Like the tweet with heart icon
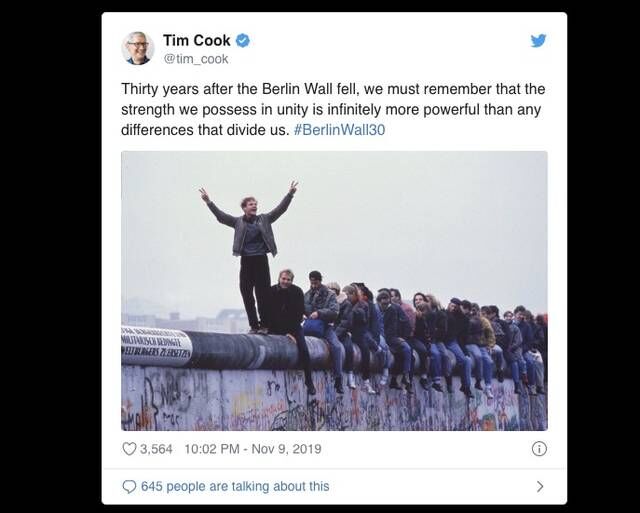Image resolution: width=640 pixels, height=513 pixels. point(129,449)
